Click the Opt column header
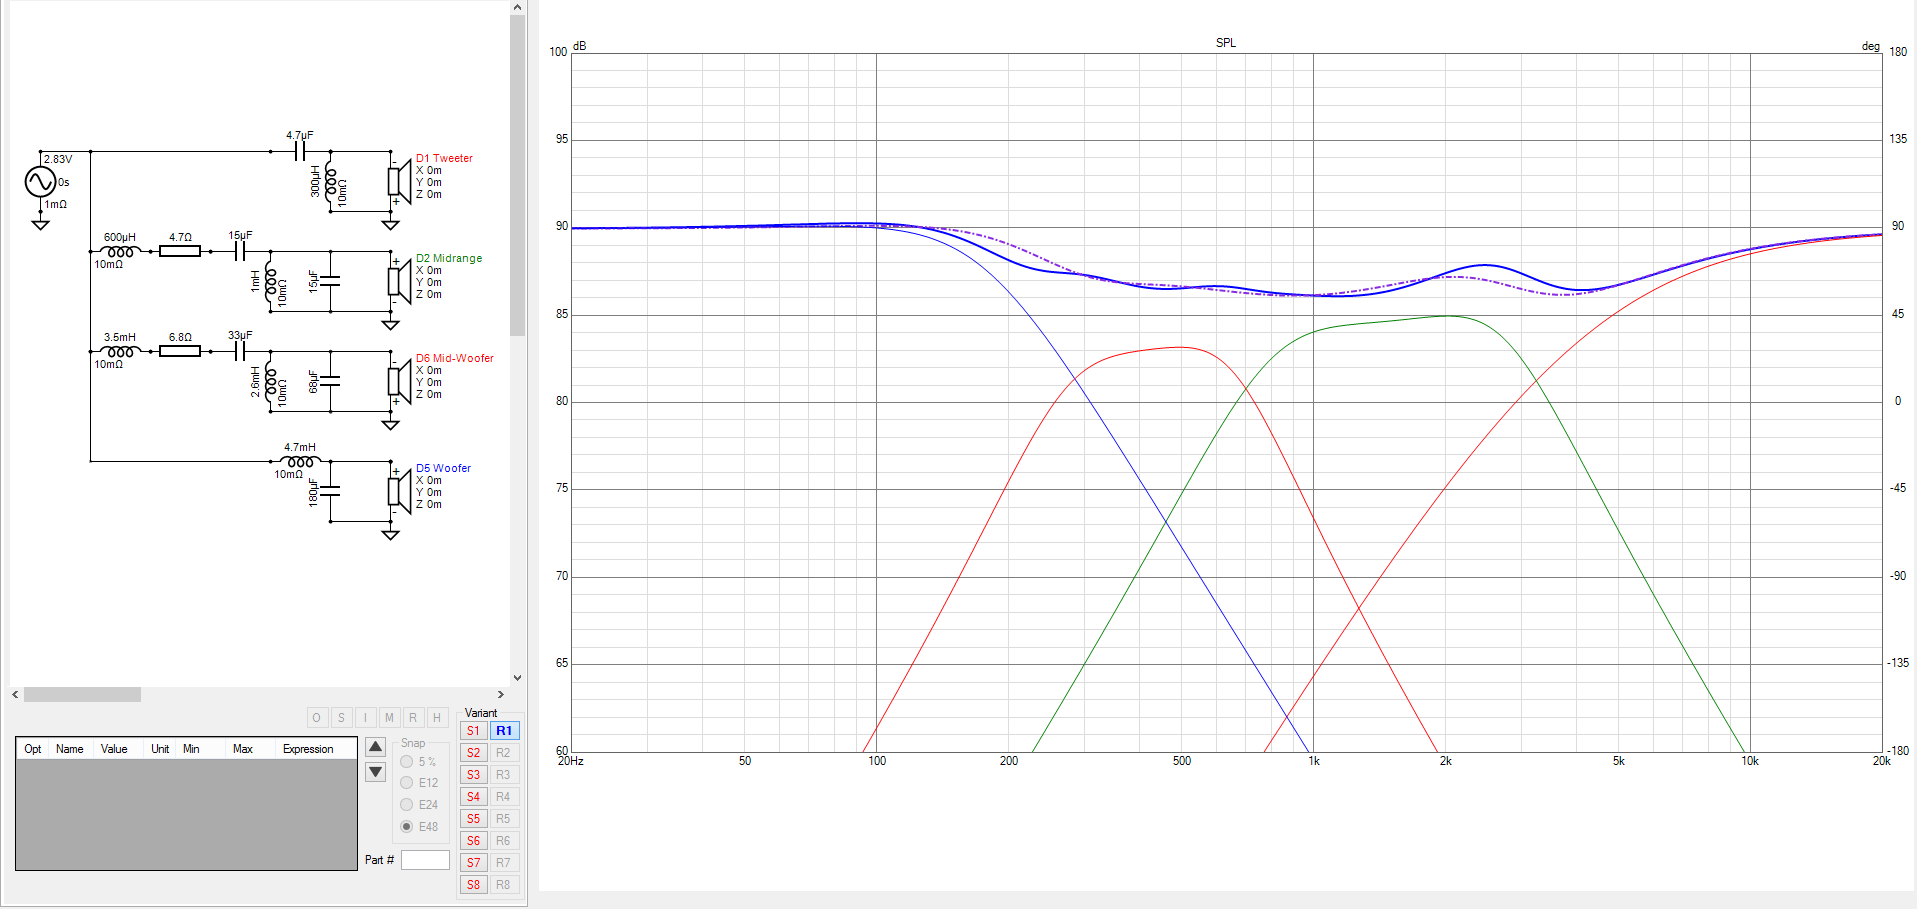Screen dimensions: 1917x909 [x=33, y=749]
